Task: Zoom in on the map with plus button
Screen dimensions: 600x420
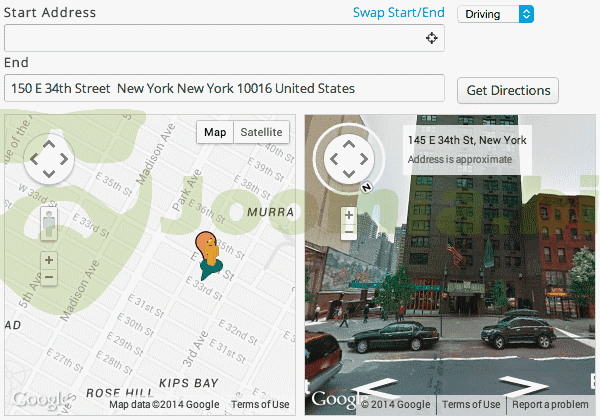Action: 49,260
